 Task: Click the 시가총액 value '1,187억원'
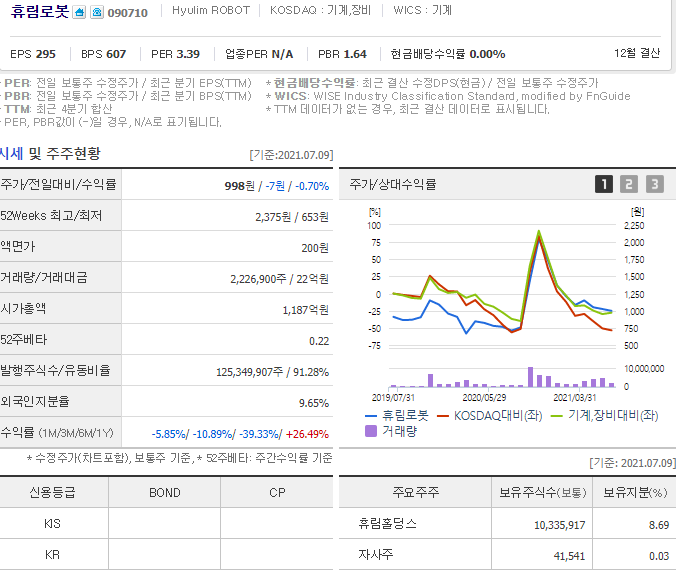pyautogui.click(x=306, y=310)
